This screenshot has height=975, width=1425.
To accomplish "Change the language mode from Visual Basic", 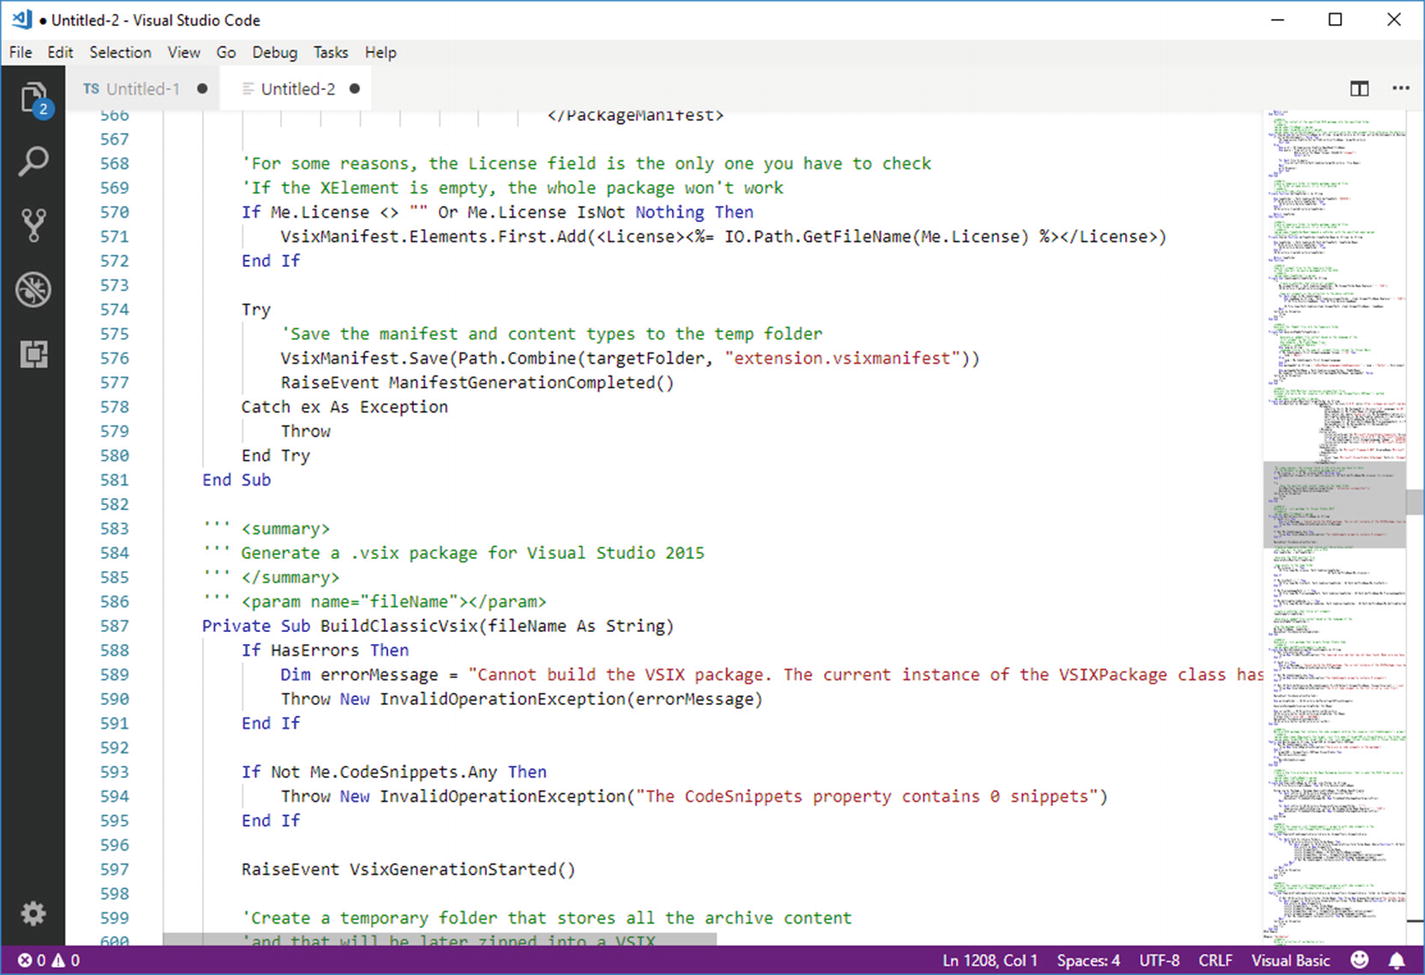I will [x=1291, y=959].
